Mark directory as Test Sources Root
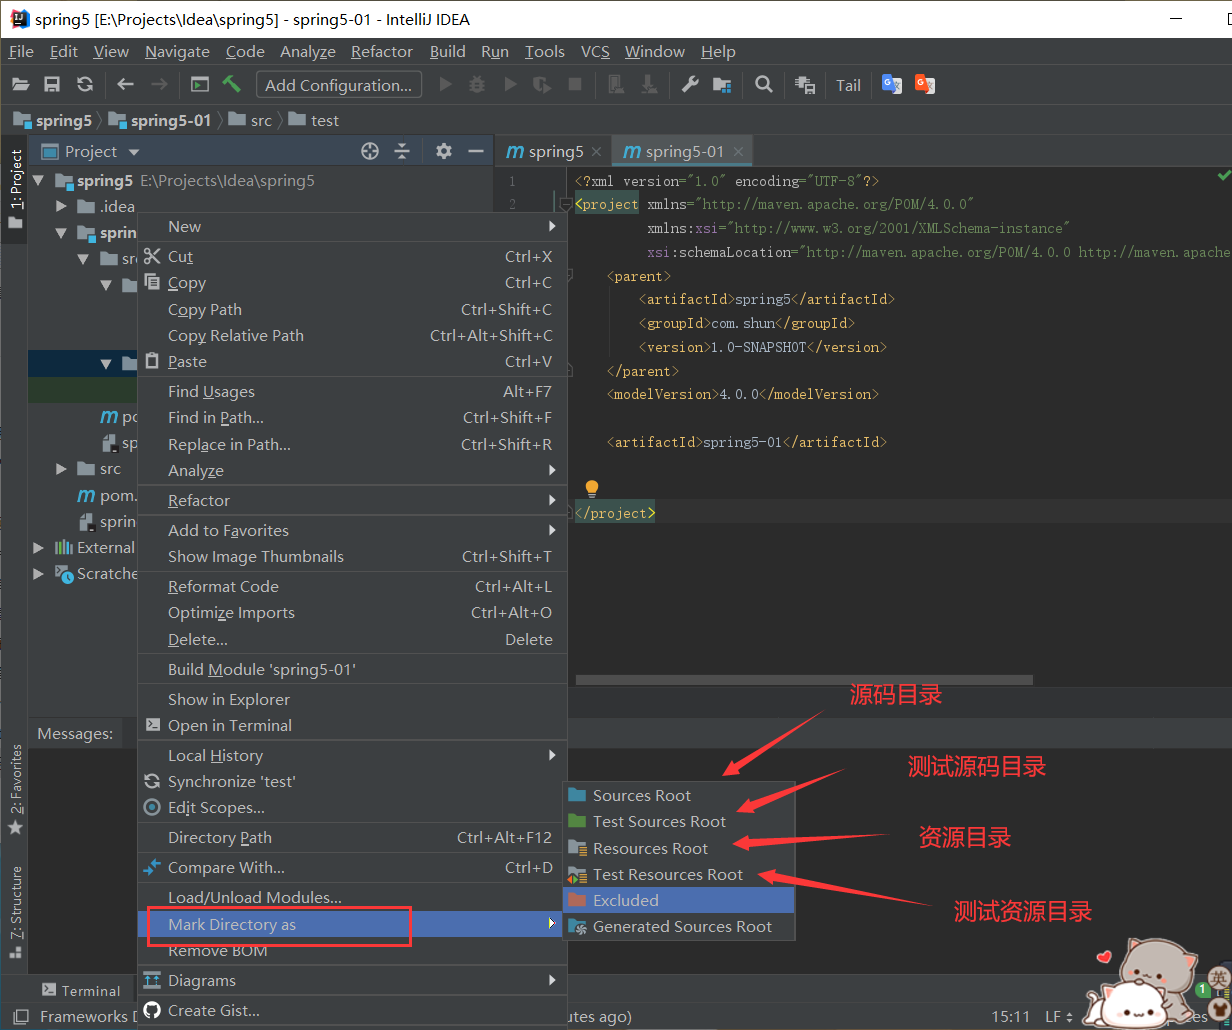This screenshot has width=1232, height=1030. pyautogui.click(x=679, y=821)
